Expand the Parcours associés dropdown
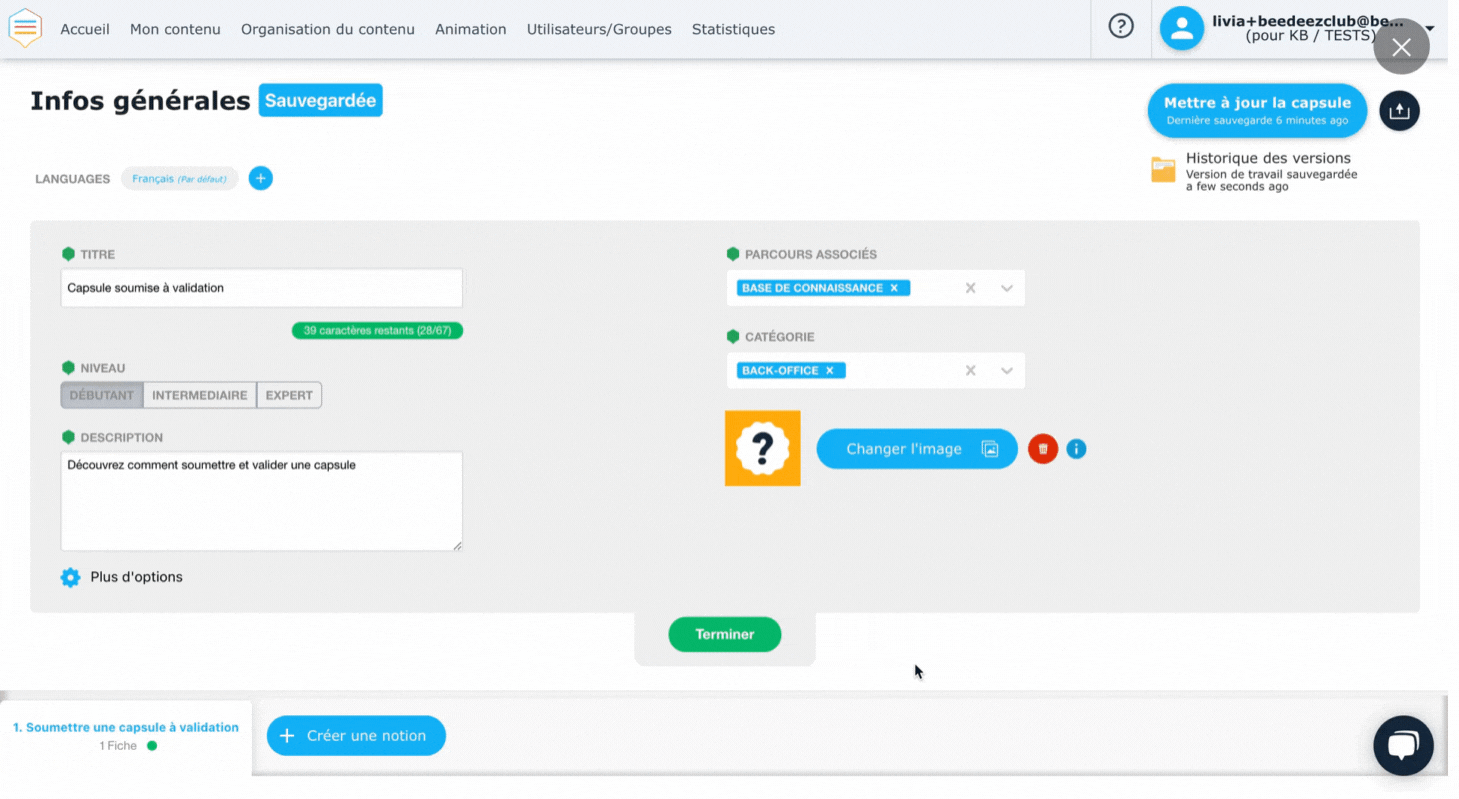Viewport: 1459px width, 799px height. (1007, 288)
